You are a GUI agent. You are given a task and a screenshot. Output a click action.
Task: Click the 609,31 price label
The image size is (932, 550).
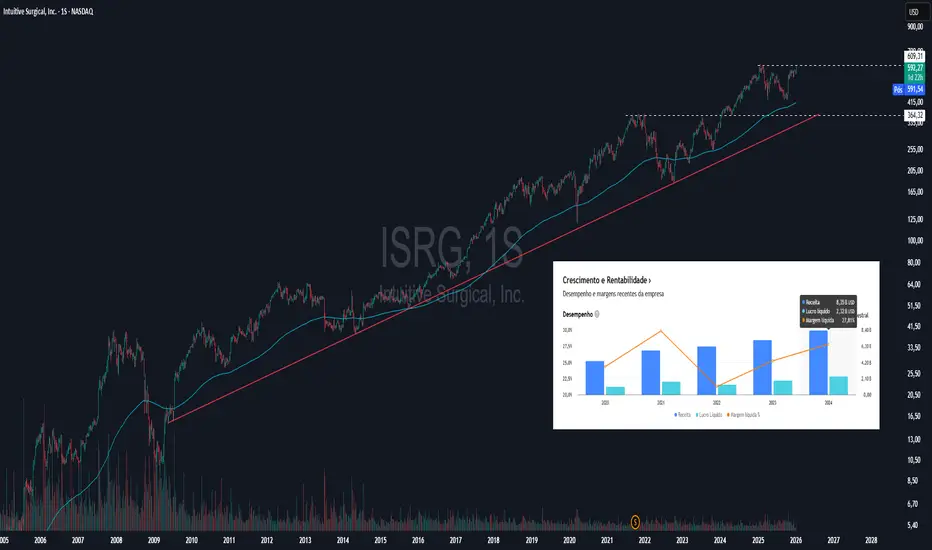[x=915, y=56]
